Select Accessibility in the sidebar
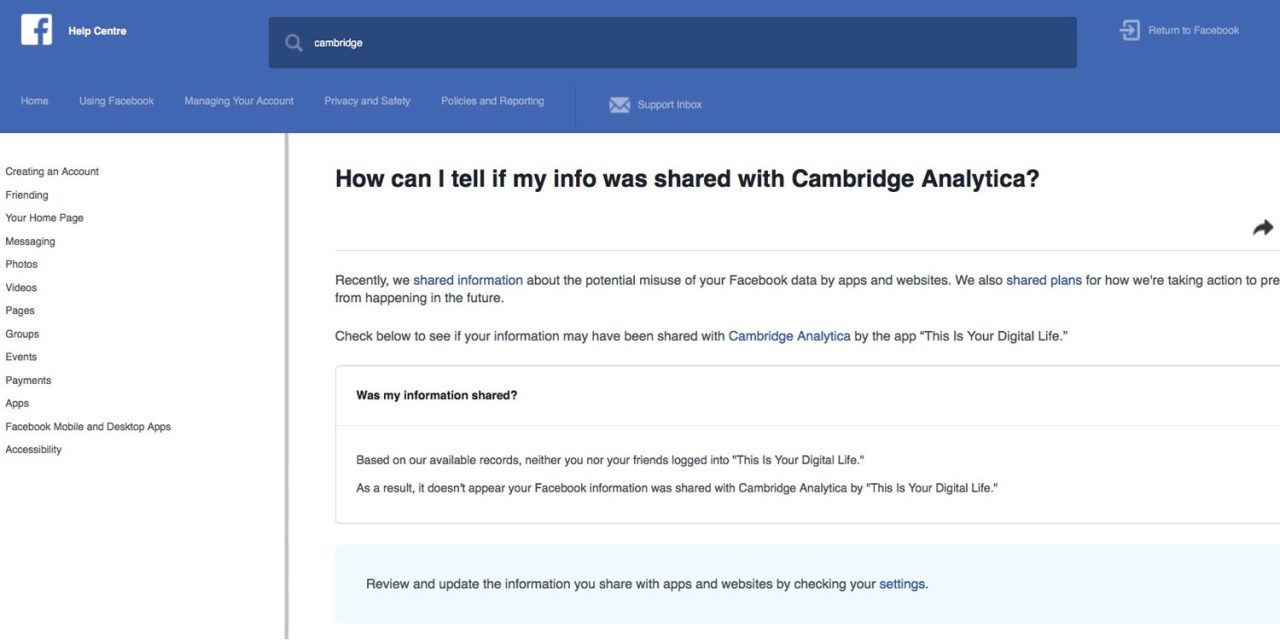 click(33, 450)
